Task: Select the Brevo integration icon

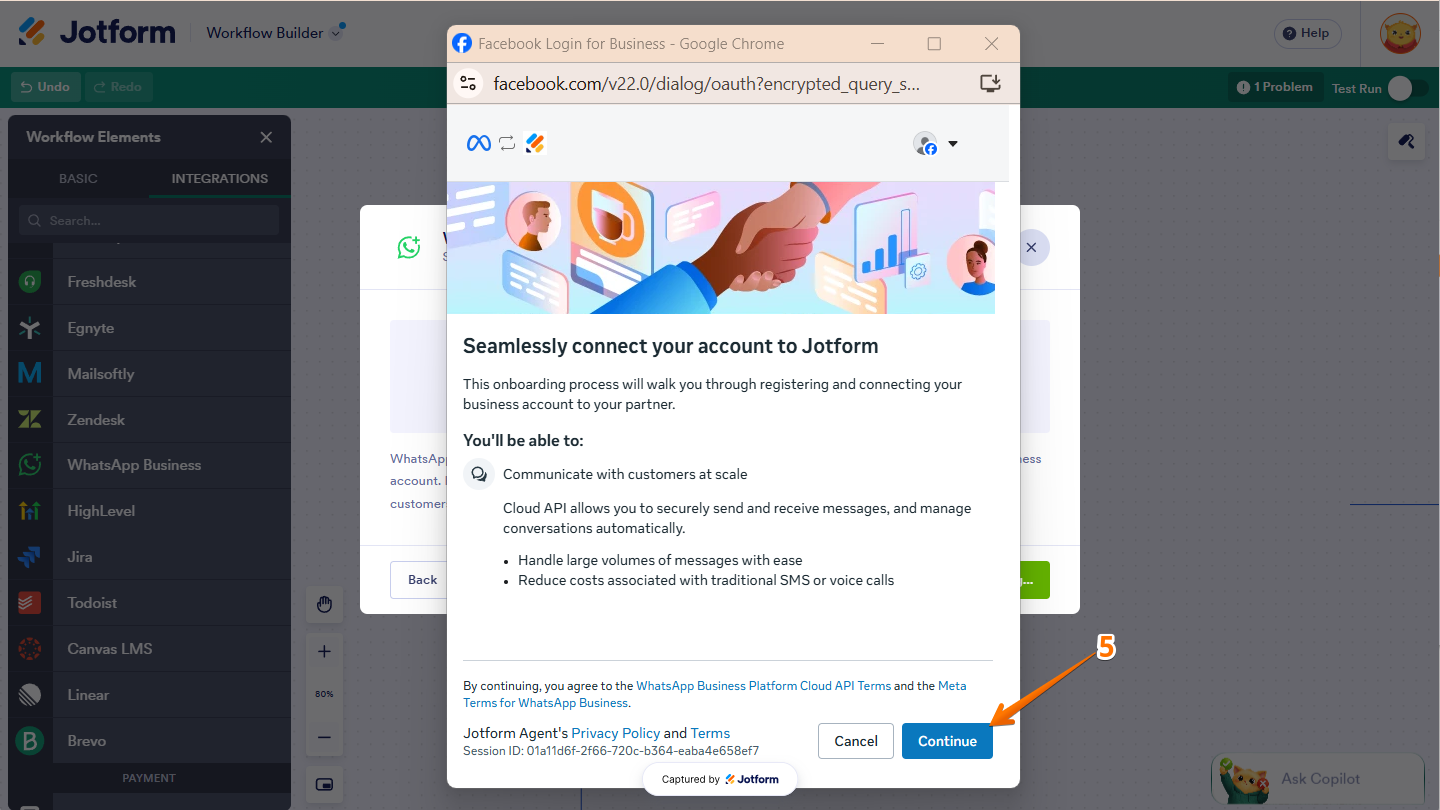Action: [x=30, y=741]
